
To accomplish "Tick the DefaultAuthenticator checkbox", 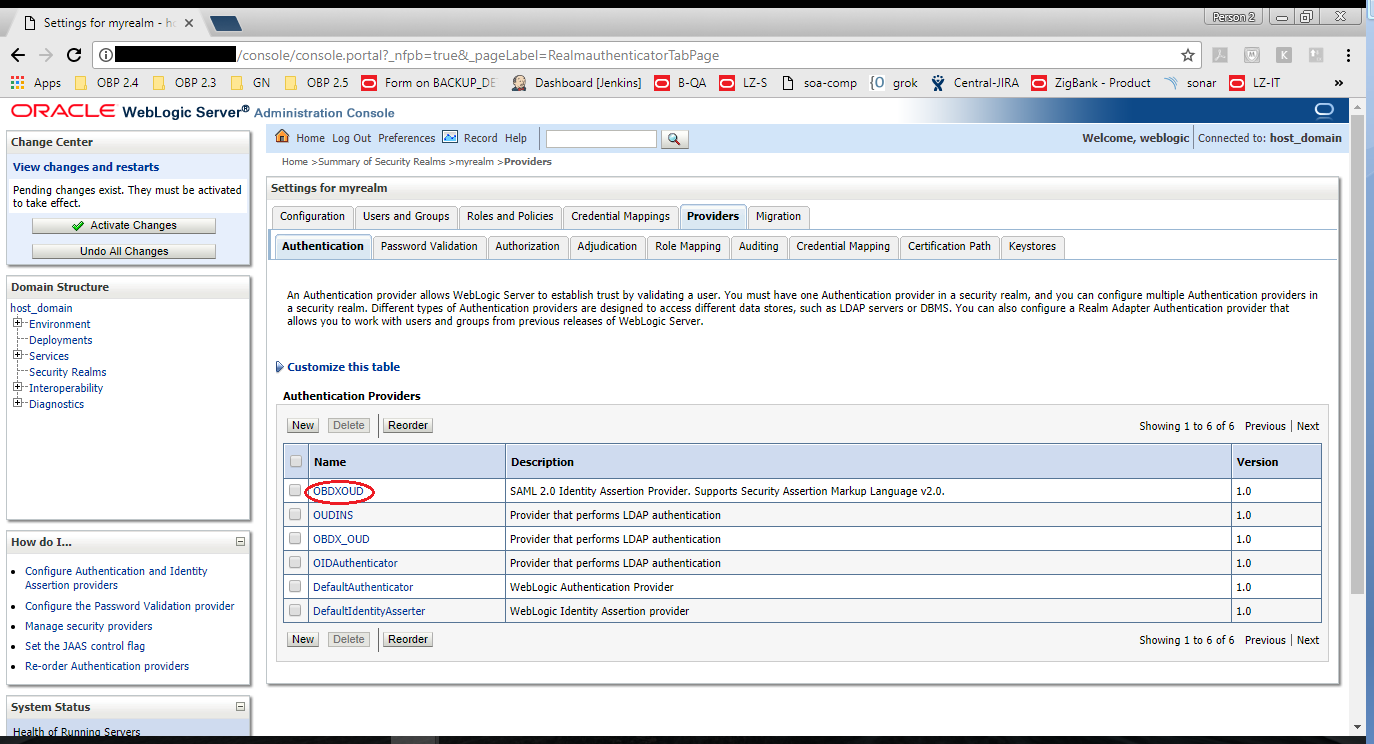I will tap(295, 587).
